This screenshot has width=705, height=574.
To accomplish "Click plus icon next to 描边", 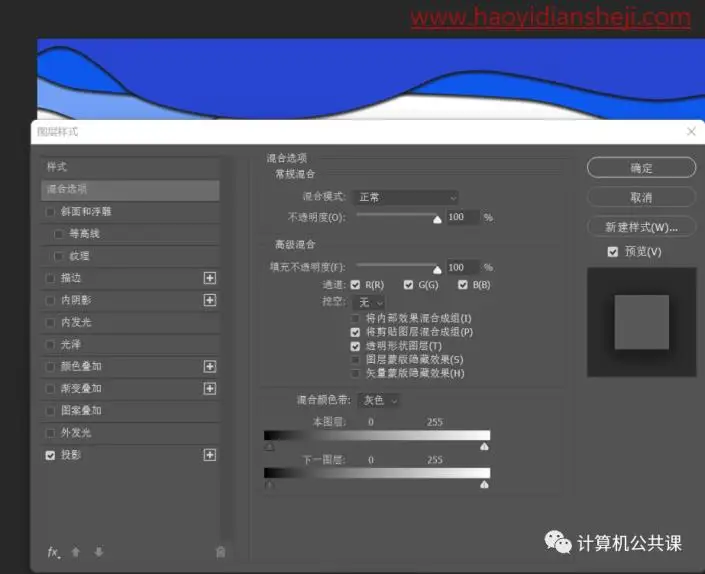I will 210,278.
